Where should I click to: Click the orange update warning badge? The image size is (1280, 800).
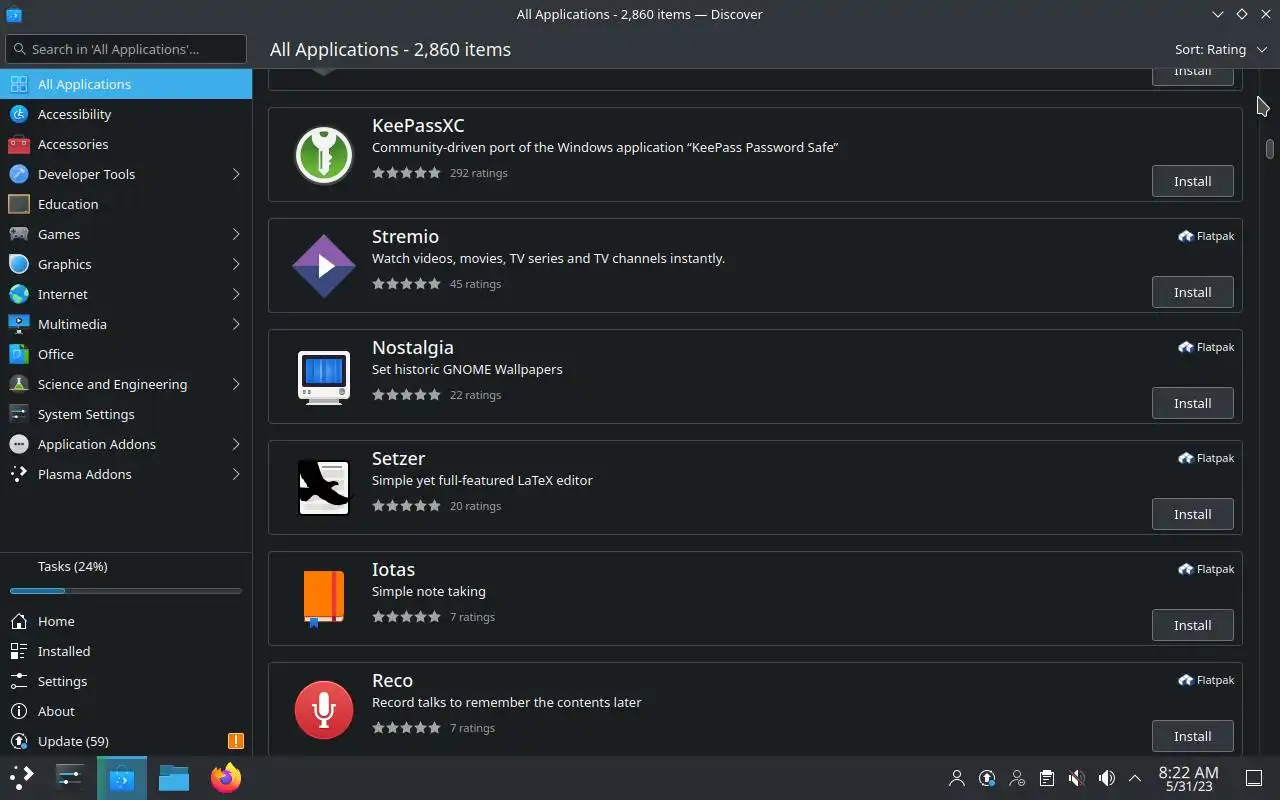pyautogui.click(x=236, y=741)
